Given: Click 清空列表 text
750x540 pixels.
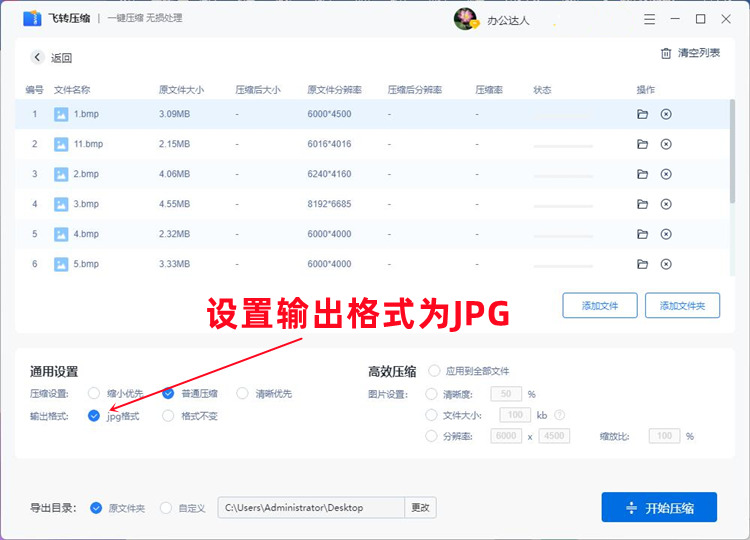Looking at the screenshot, I should point(699,53).
